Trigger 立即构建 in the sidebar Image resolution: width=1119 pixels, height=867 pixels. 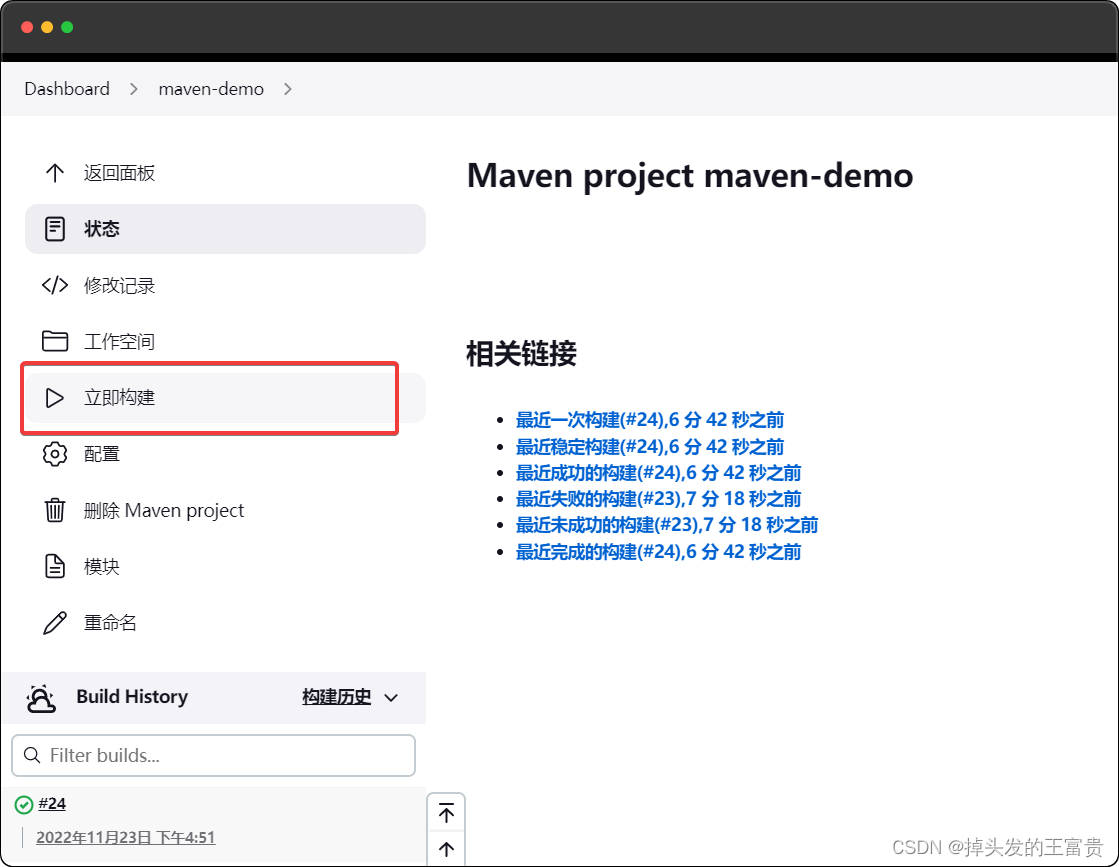coord(226,397)
